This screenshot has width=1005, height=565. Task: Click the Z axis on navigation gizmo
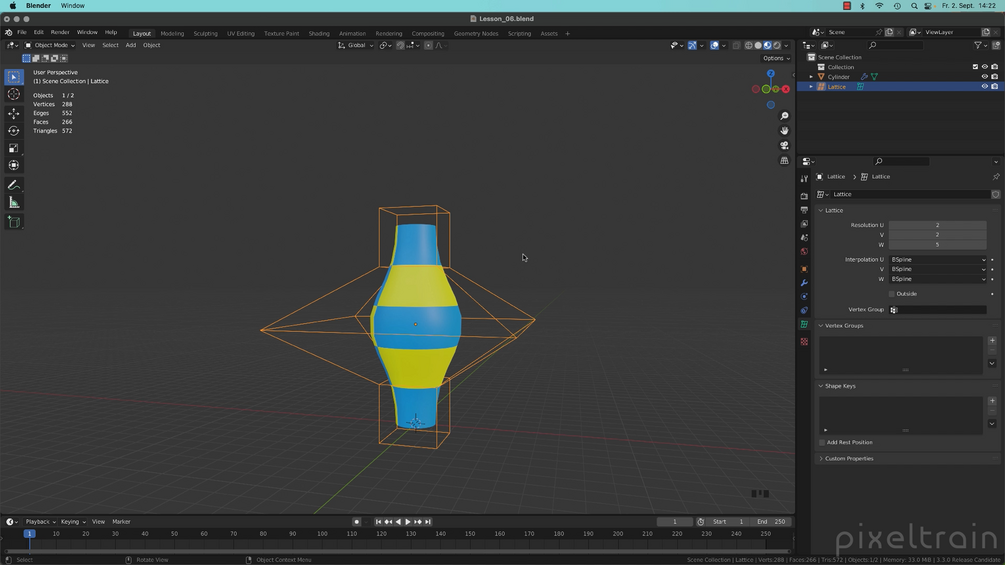[771, 74]
